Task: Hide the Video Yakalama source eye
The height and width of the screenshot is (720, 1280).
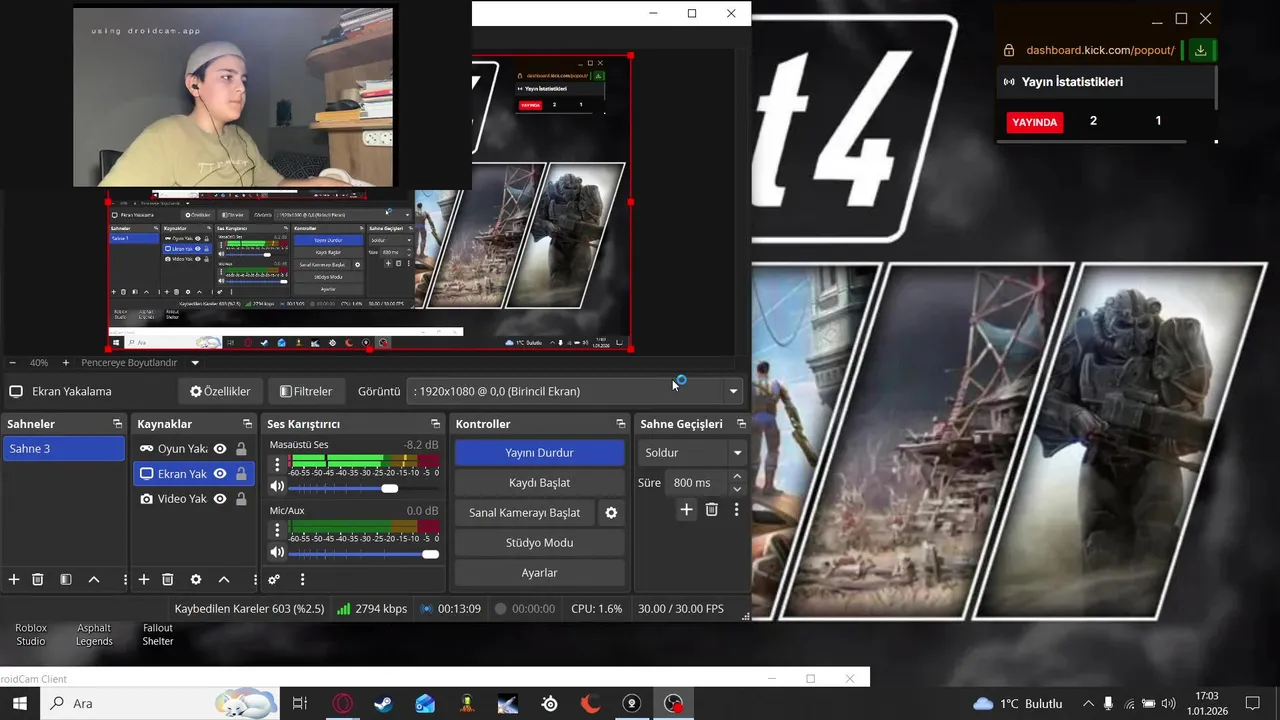Action: (x=220, y=499)
